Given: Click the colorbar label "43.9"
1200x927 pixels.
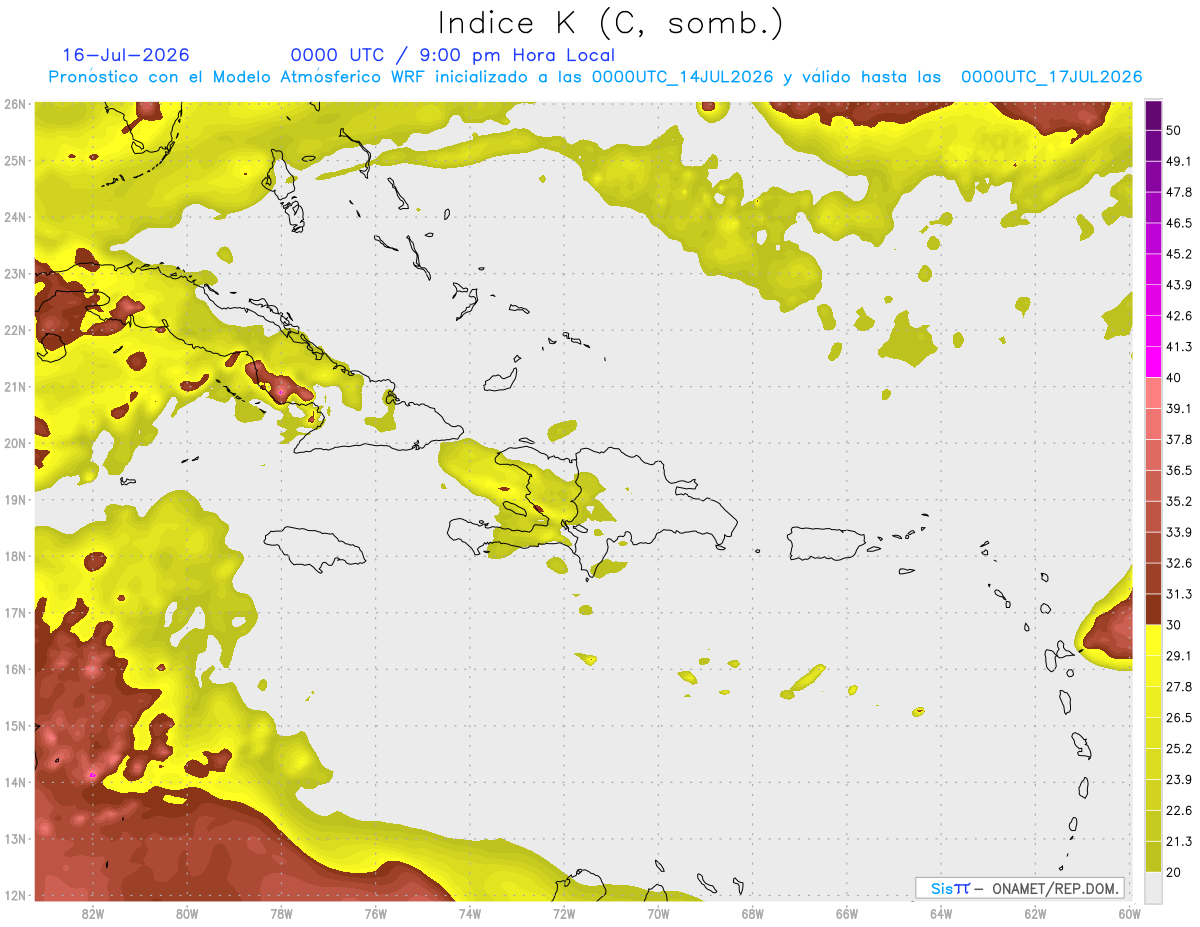Looking at the screenshot, I should click(1179, 285).
